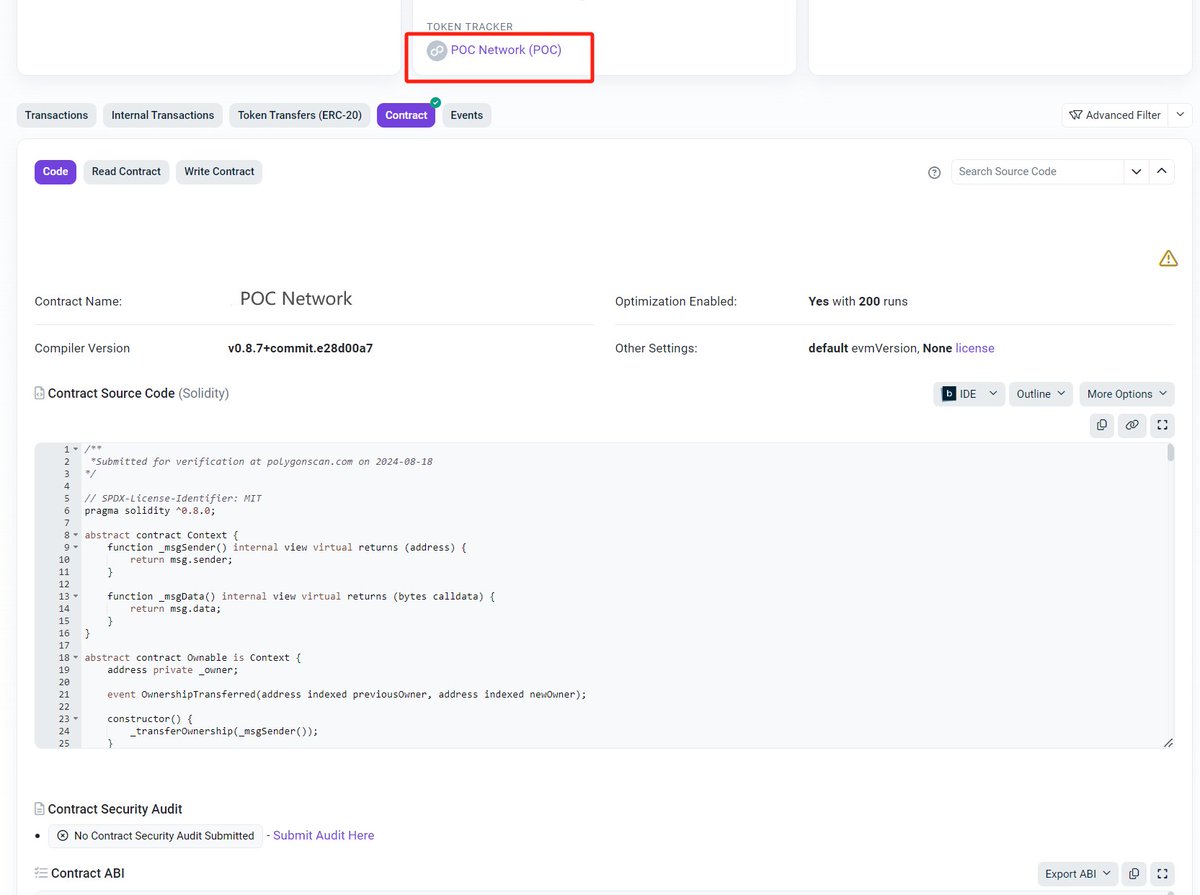Click the Contract Security Audit document icon
Screen dimensions: 1200x895
39,809
